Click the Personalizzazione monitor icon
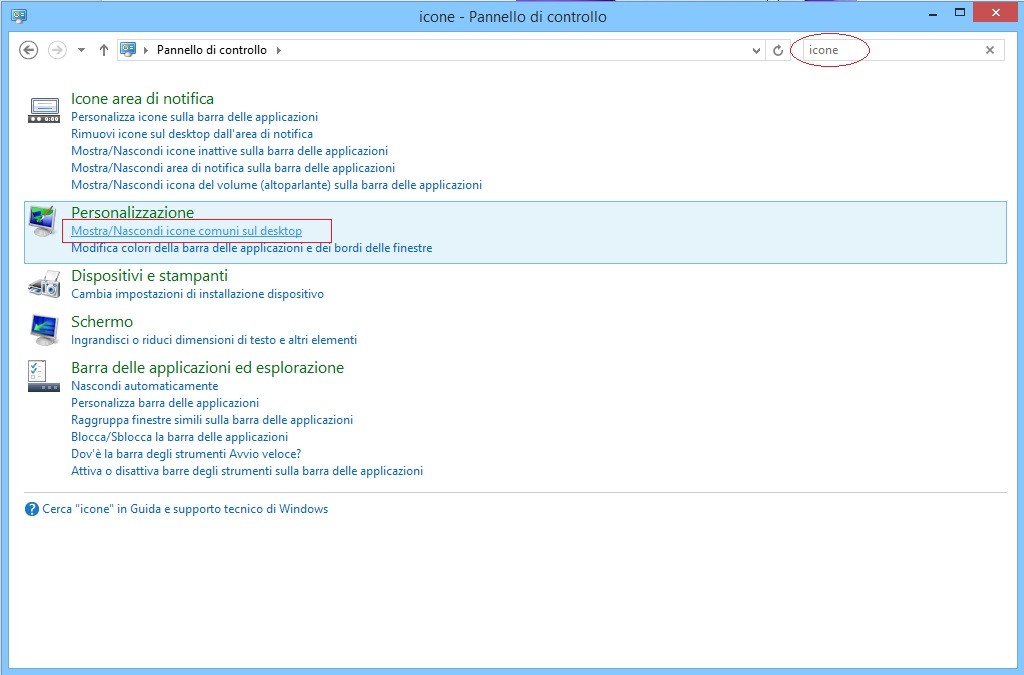Viewport: 1024px width, 675px height. [x=44, y=221]
